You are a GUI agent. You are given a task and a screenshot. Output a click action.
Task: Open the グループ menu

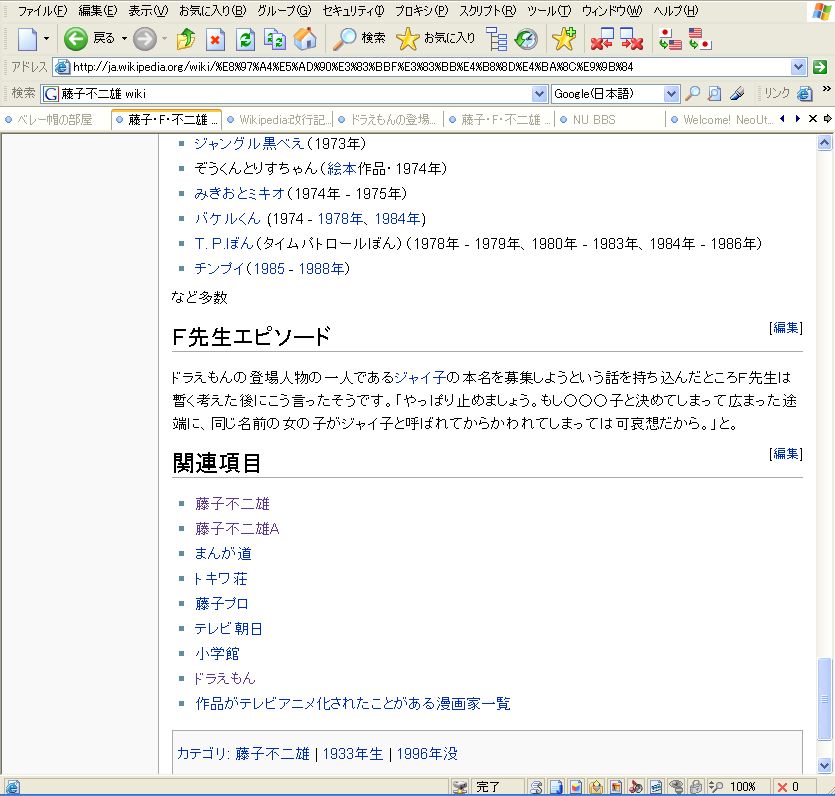click(x=284, y=11)
